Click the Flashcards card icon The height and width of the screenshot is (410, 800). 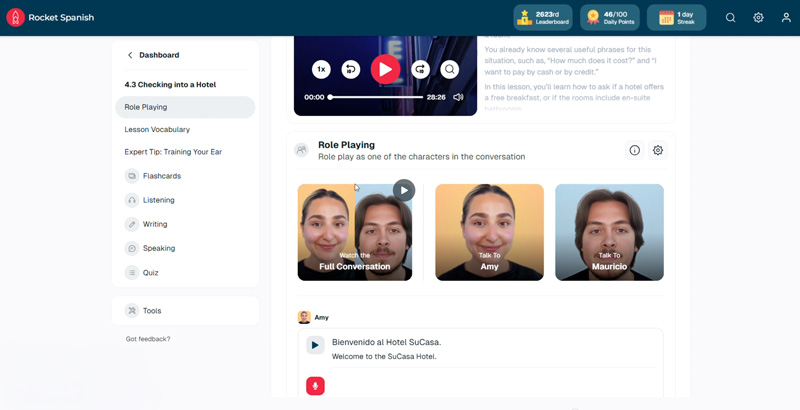(132, 176)
